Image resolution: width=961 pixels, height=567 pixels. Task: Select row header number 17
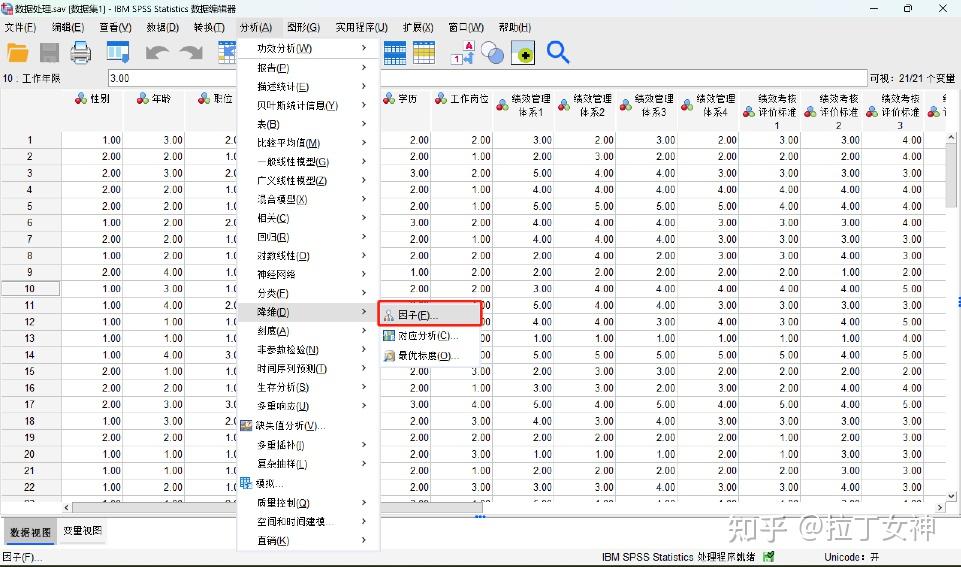(30, 405)
